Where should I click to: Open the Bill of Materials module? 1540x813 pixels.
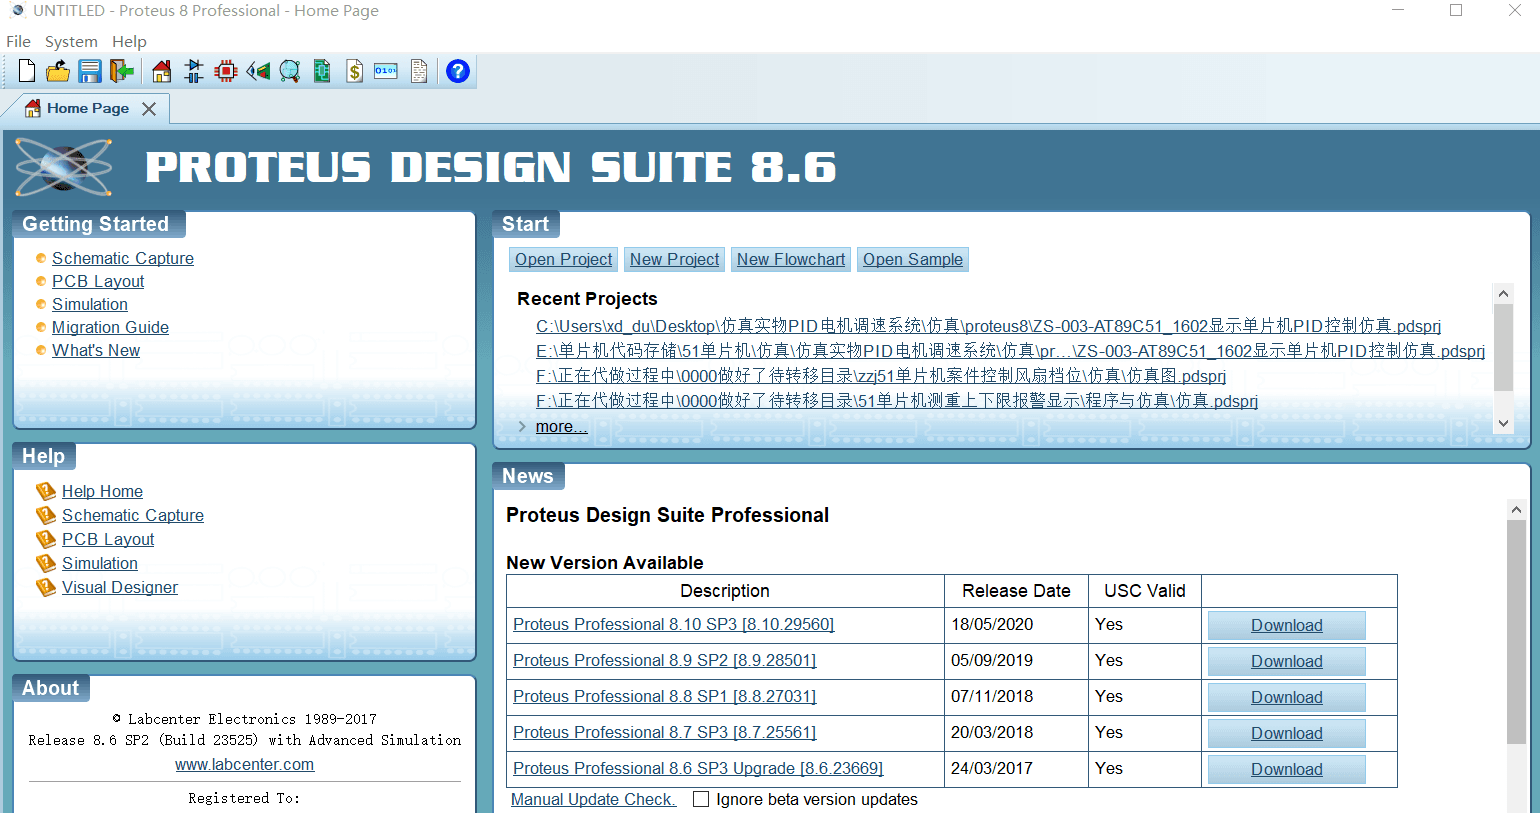click(354, 71)
